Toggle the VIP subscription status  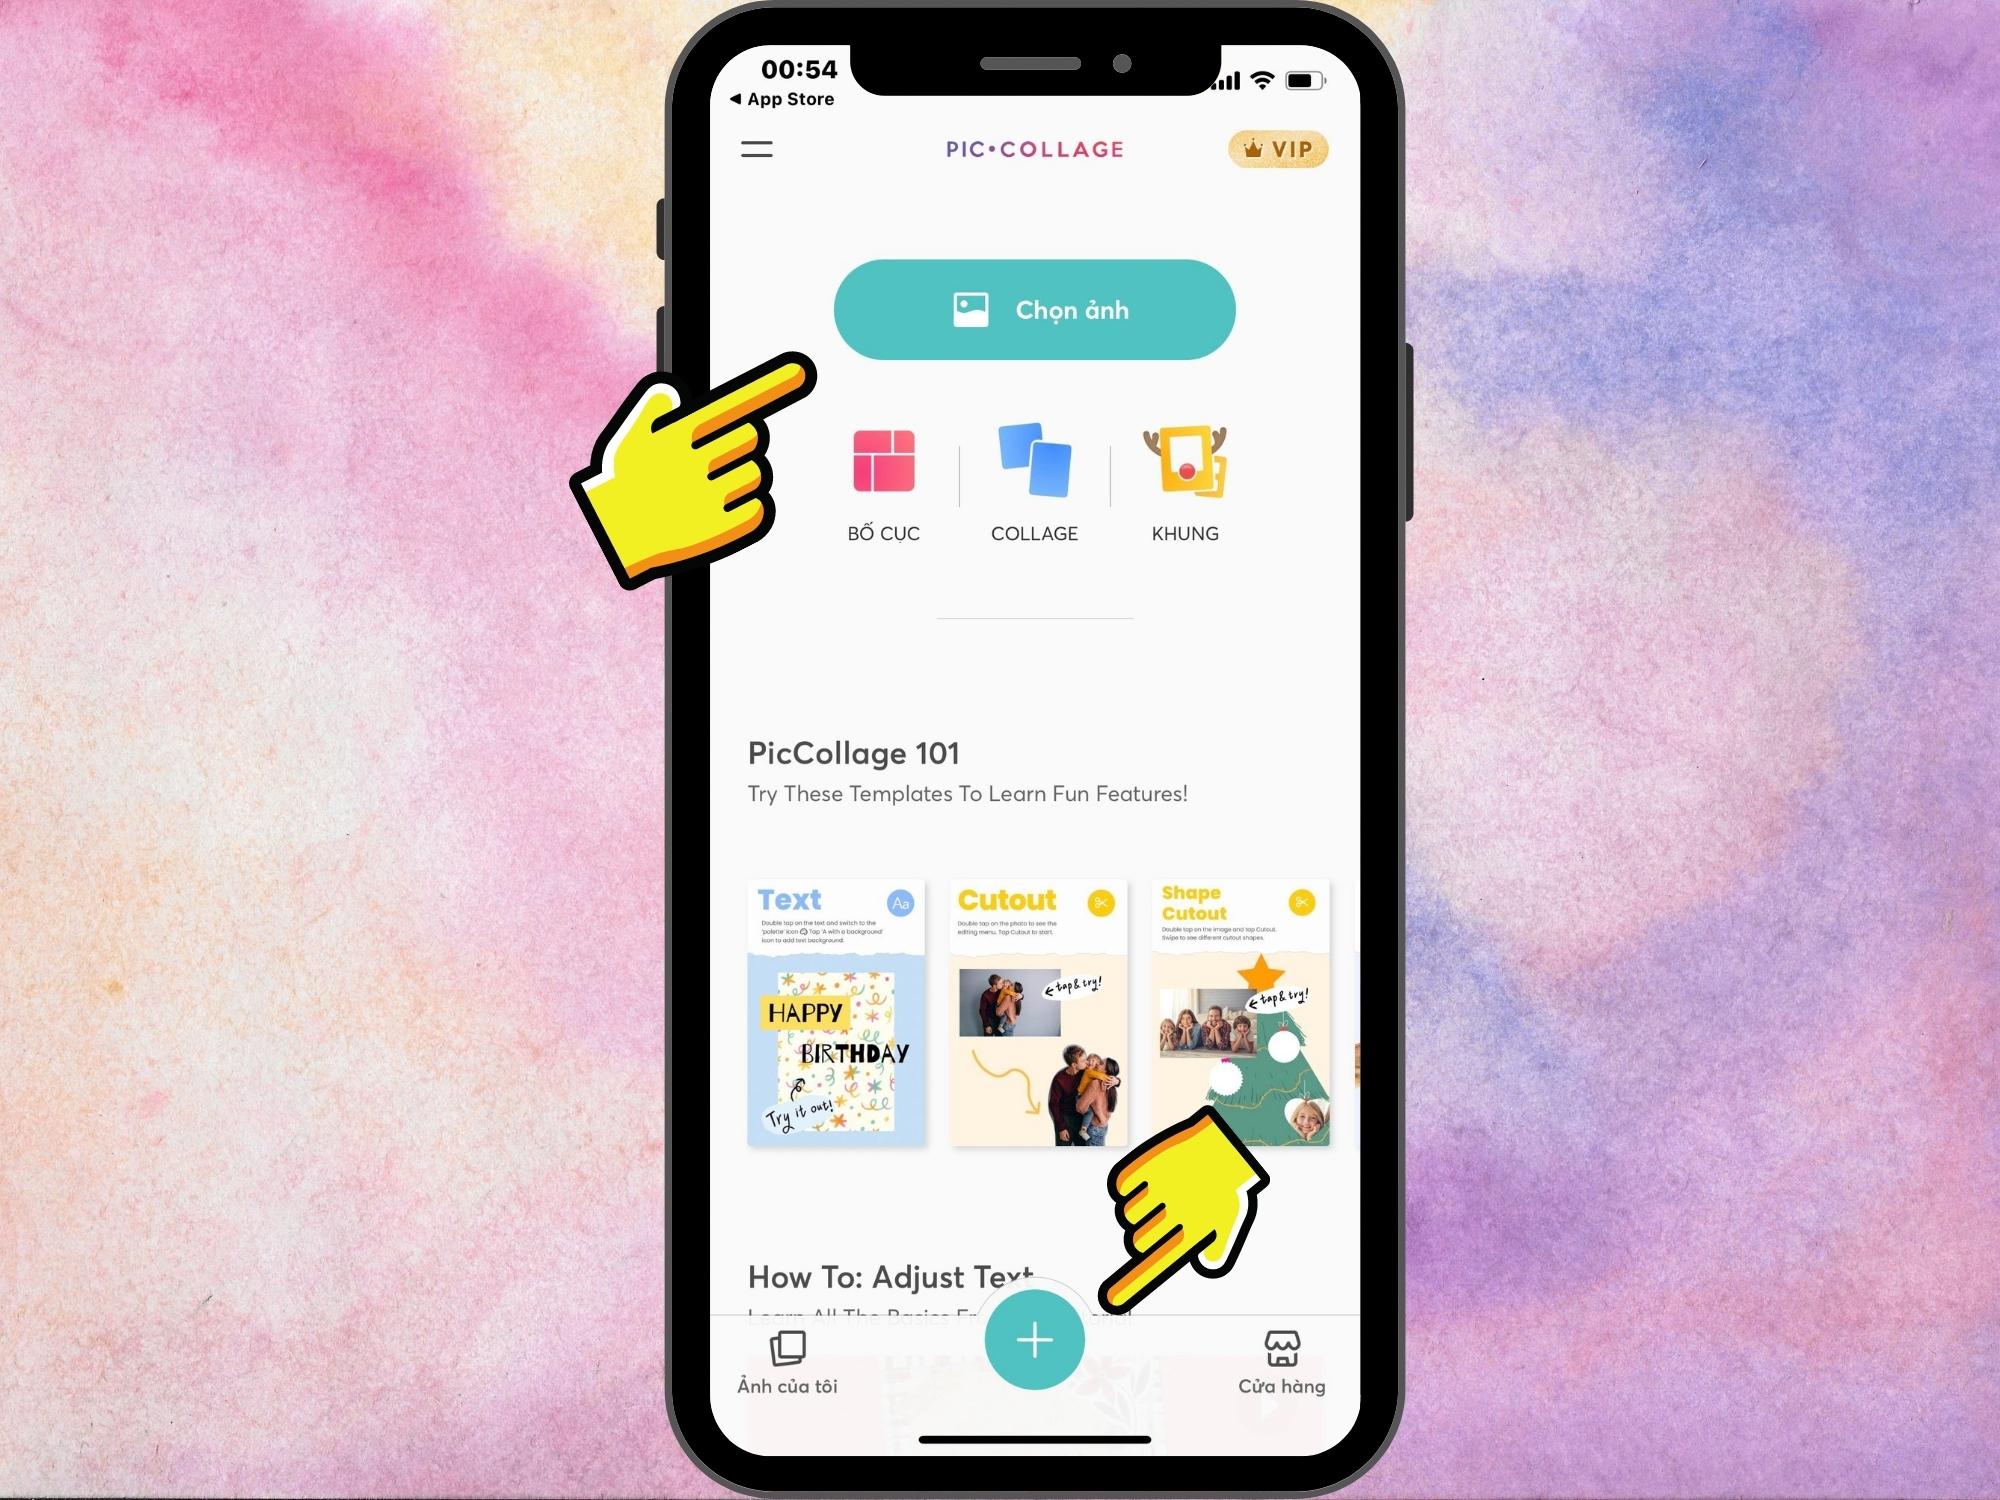click(x=1277, y=147)
